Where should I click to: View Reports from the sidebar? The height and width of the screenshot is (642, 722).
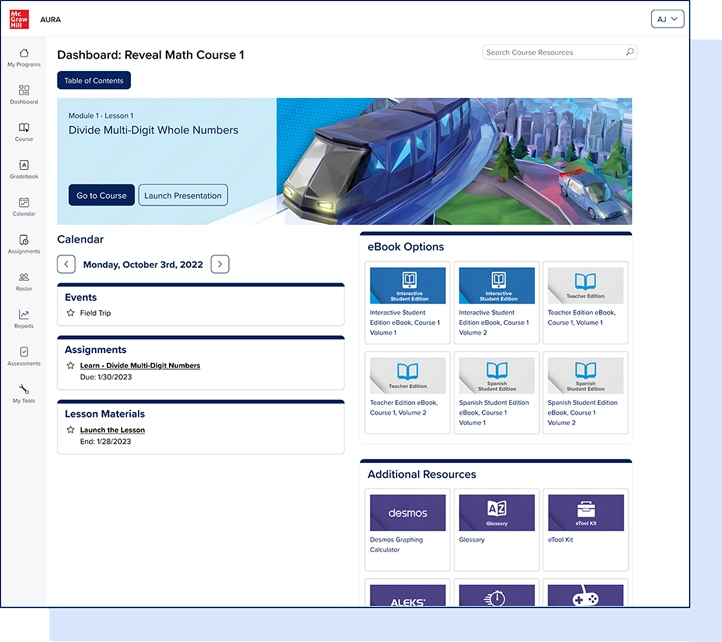pos(24,319)
